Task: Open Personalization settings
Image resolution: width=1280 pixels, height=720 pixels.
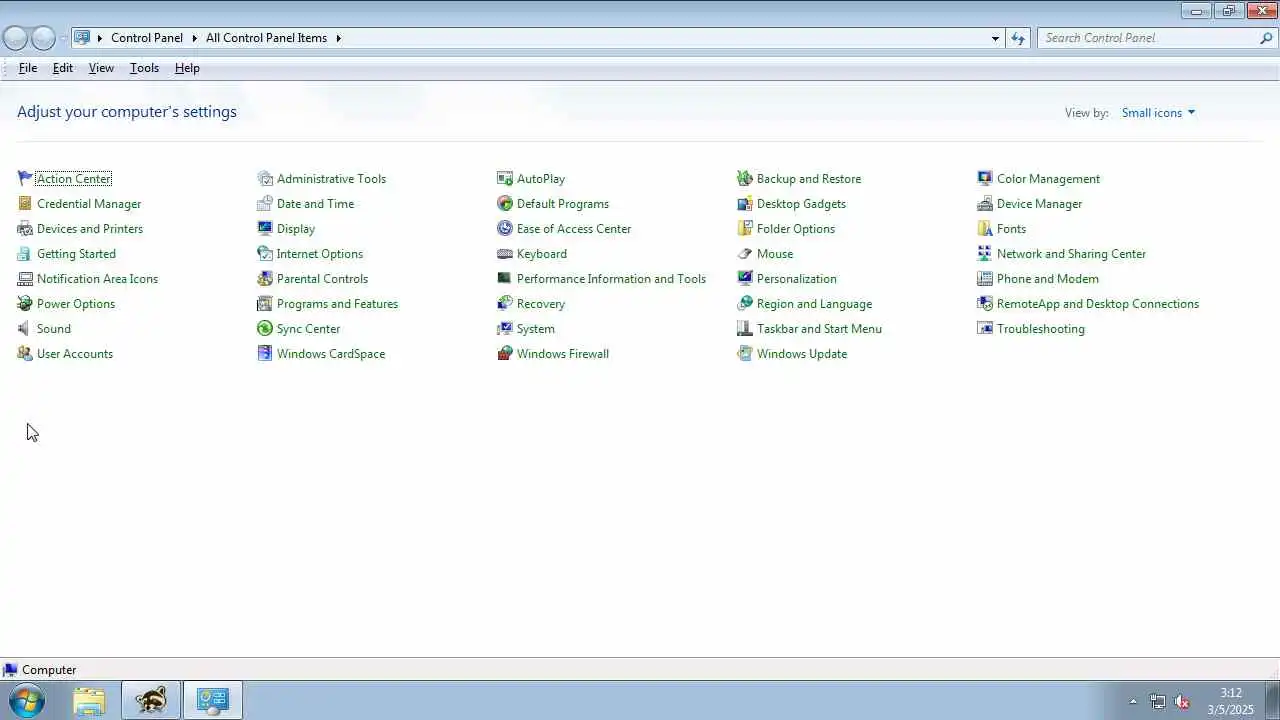Action: tap(797, 279)
